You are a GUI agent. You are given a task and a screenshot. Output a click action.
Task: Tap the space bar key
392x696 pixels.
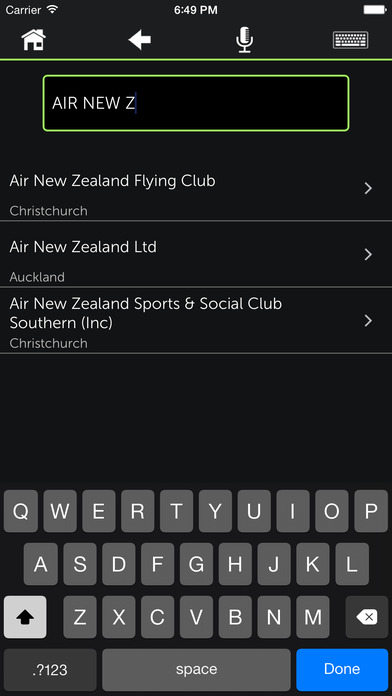[196, 669]
